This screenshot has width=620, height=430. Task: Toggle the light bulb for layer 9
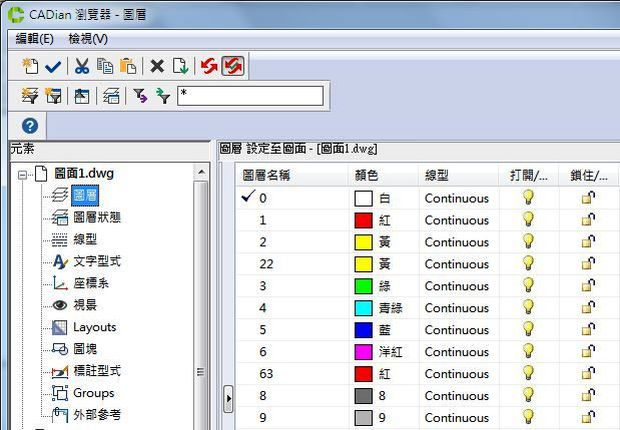pyautogui.click(x=528, y=417)
